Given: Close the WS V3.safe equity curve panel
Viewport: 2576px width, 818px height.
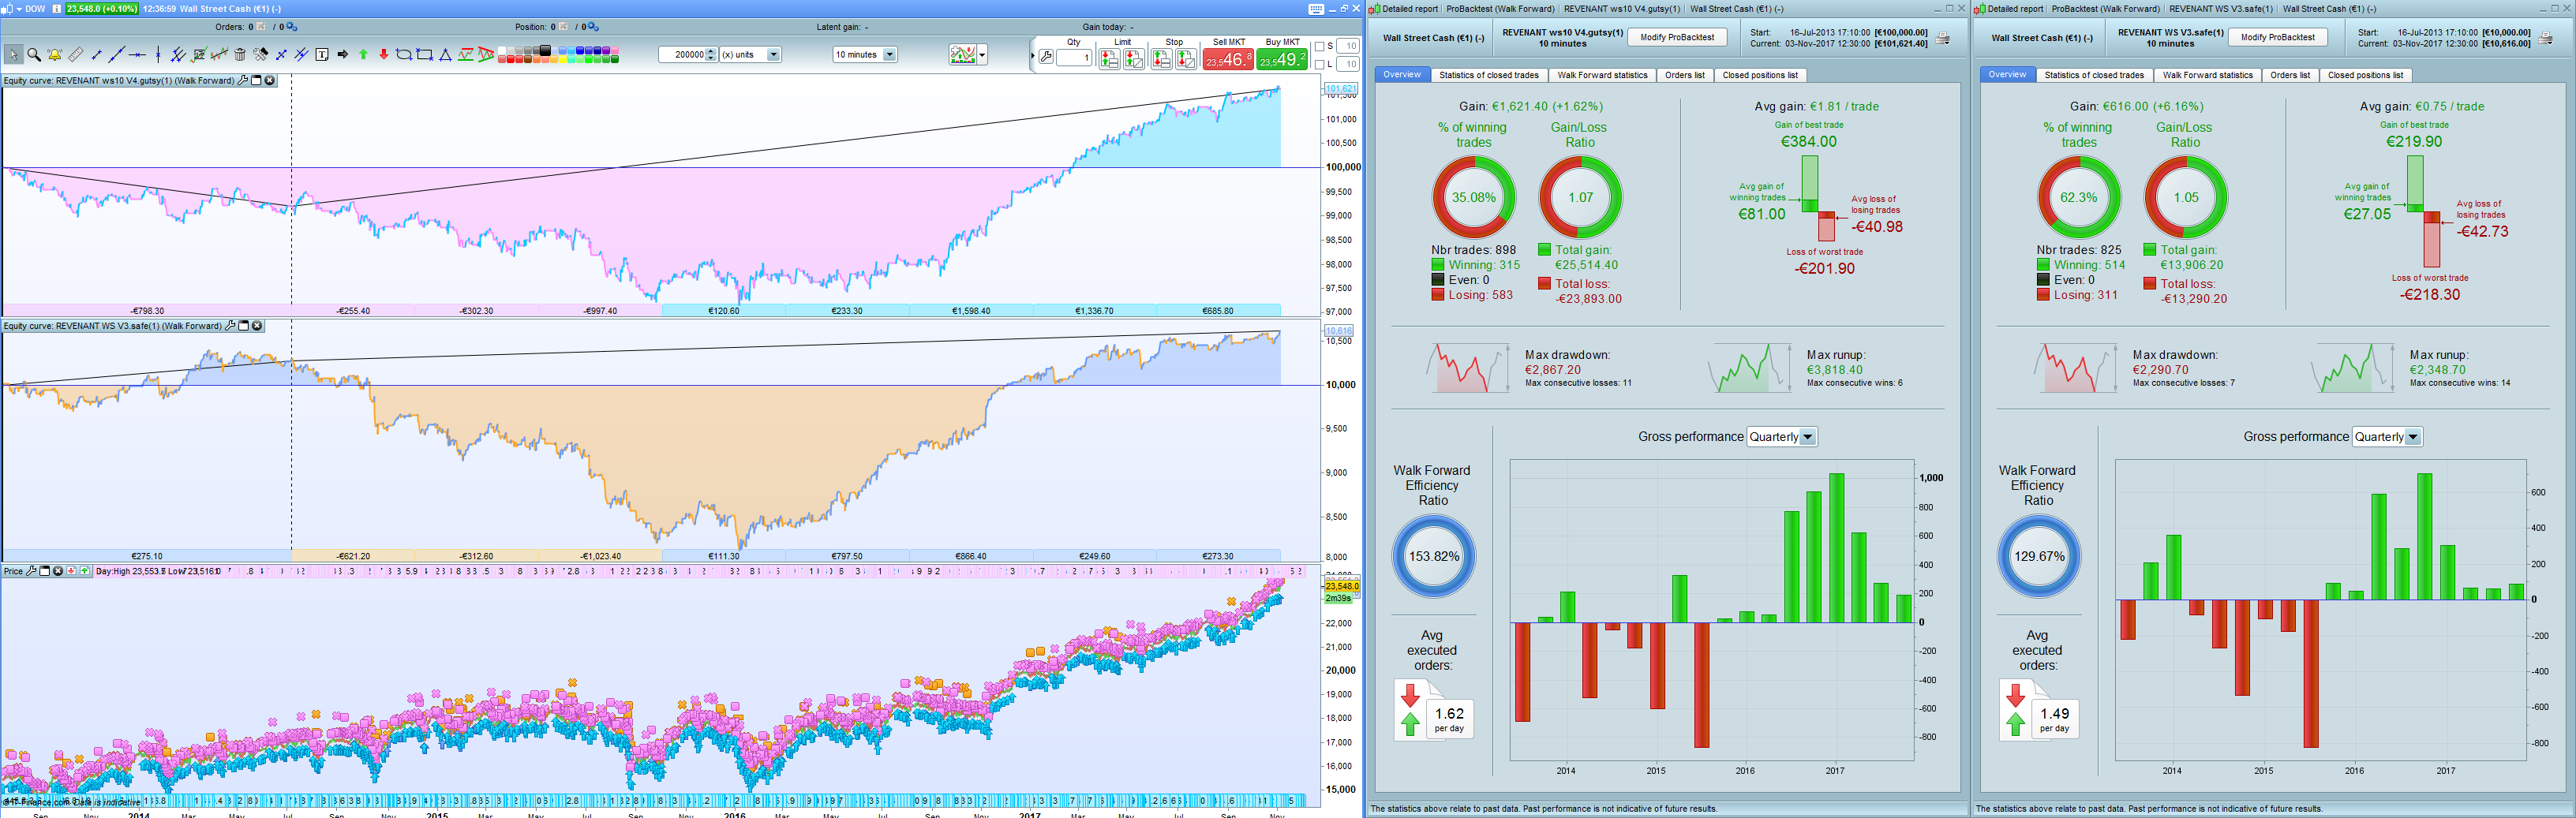Looking at the screenshot, I should tap(257, 326).
